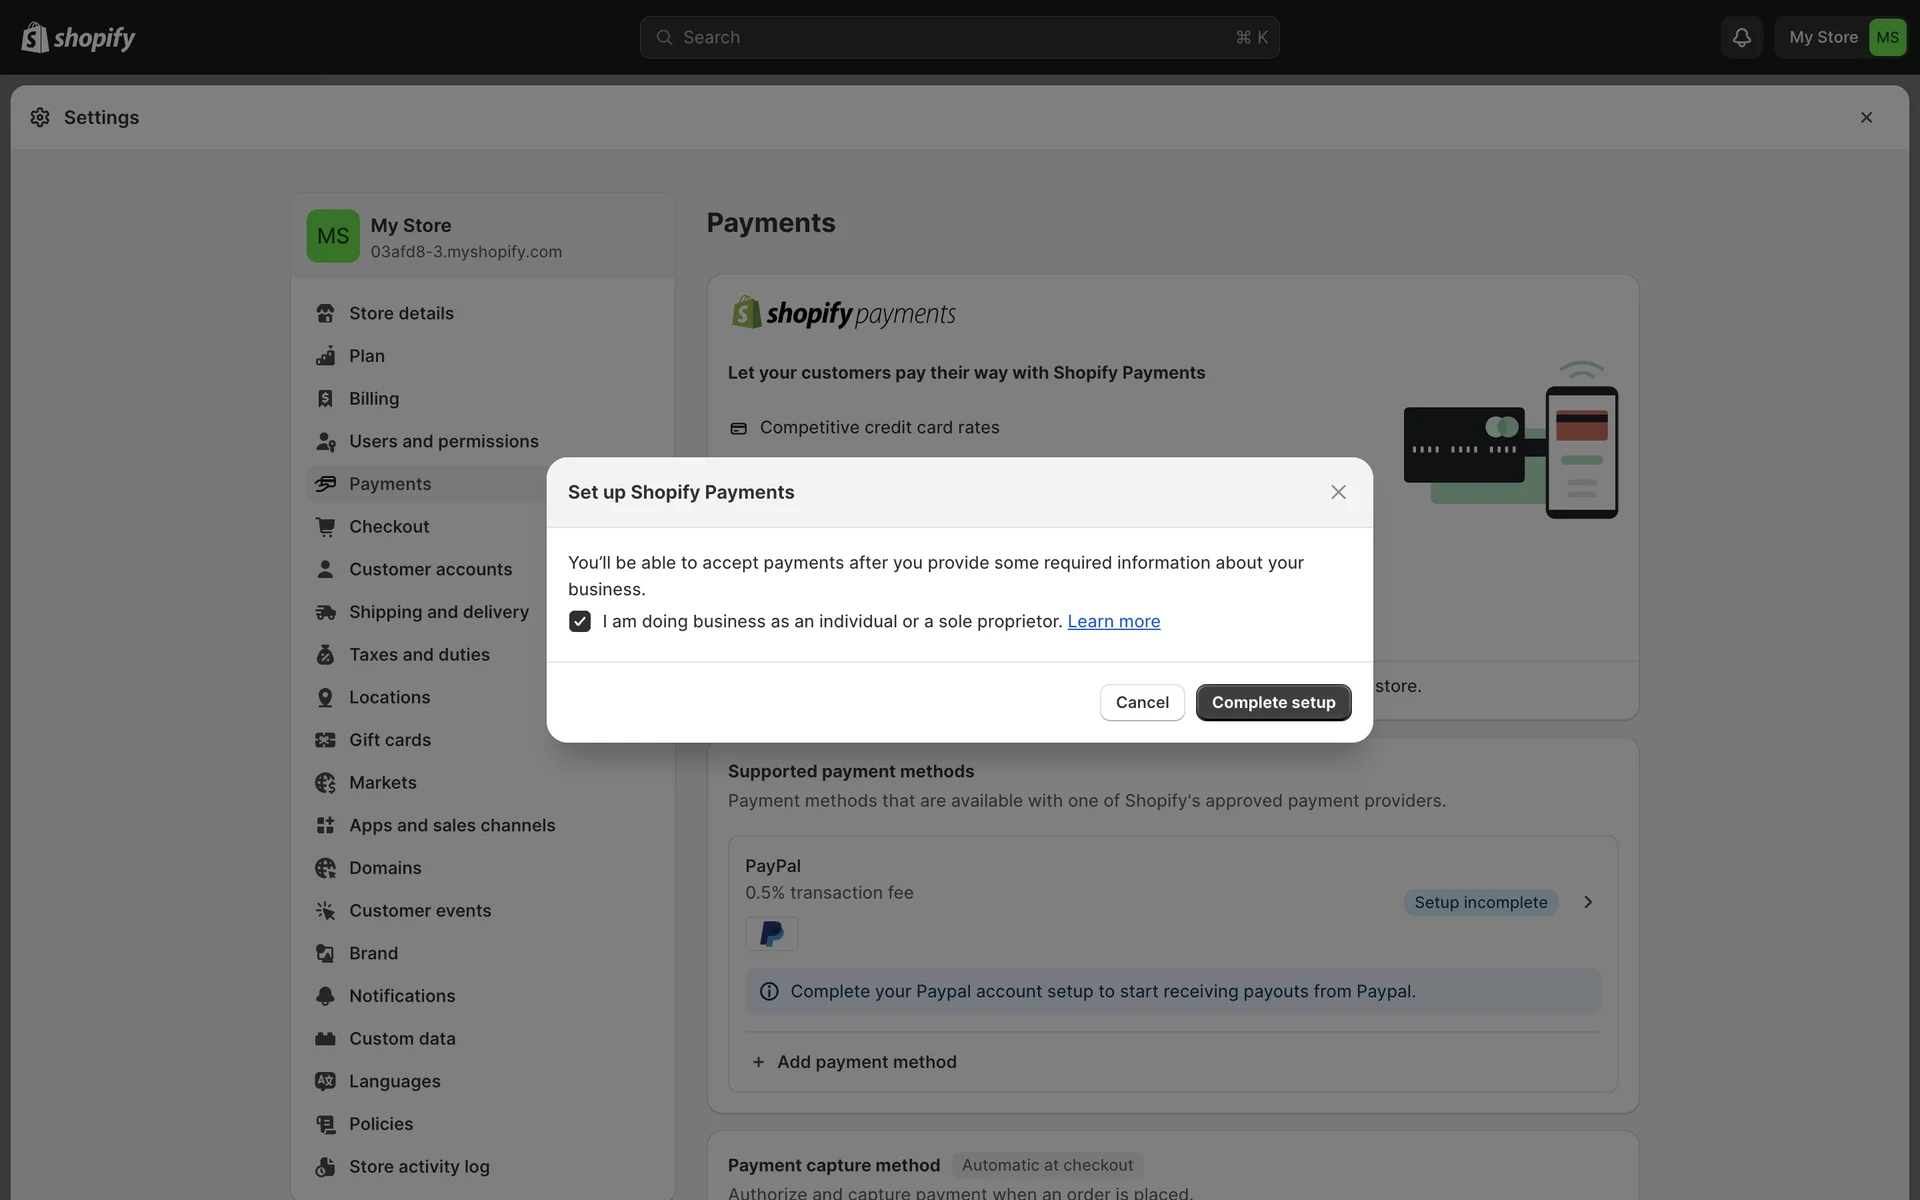Screen dimensions: 1920x1200
Task: Expand PayPal details with the chevron arrow
Action: pos(1588,902)
